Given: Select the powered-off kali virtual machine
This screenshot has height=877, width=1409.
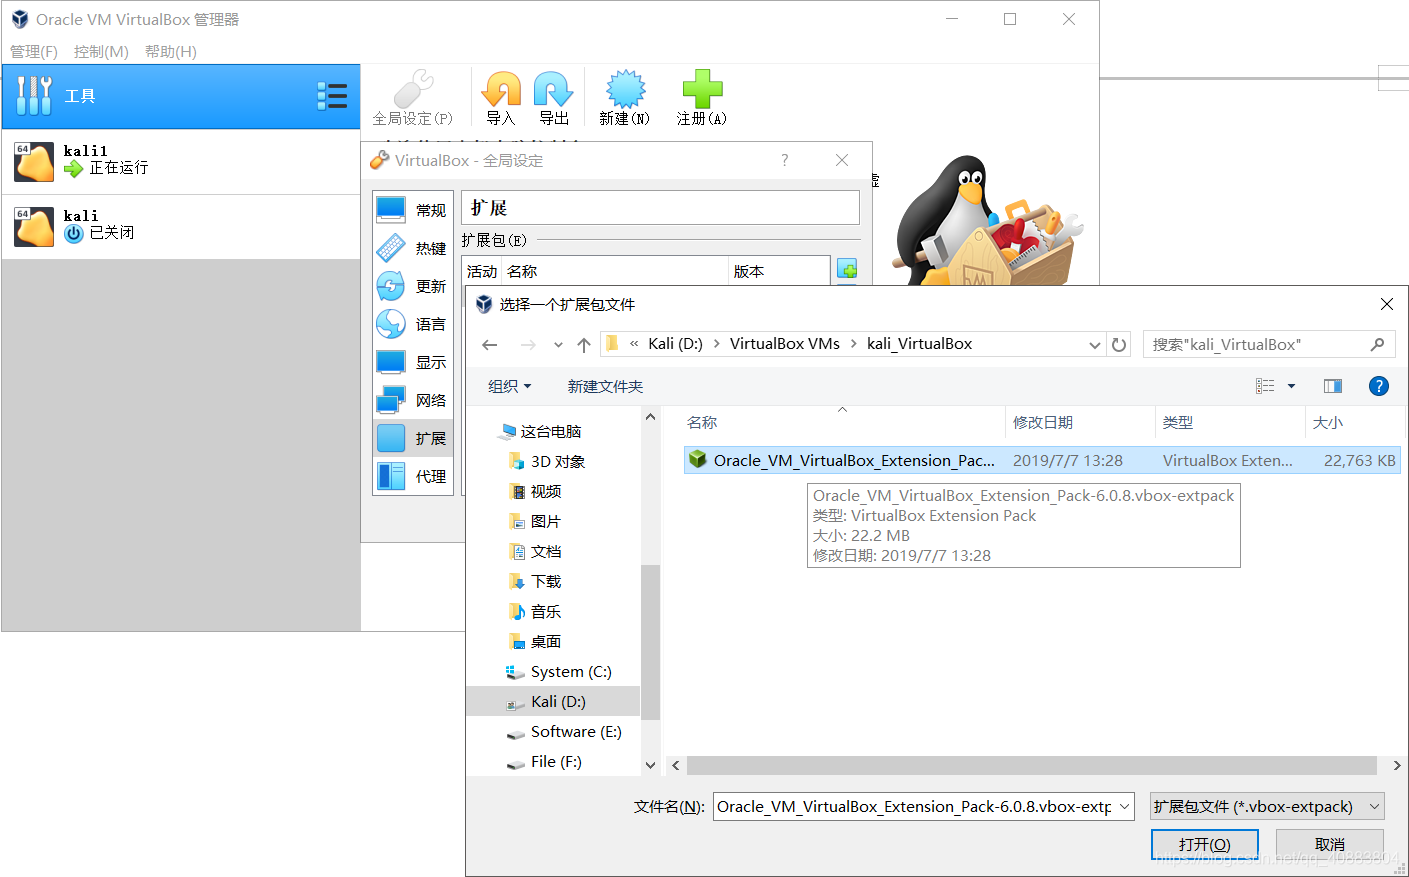Looking at the screenshot, I should [181, 227].
